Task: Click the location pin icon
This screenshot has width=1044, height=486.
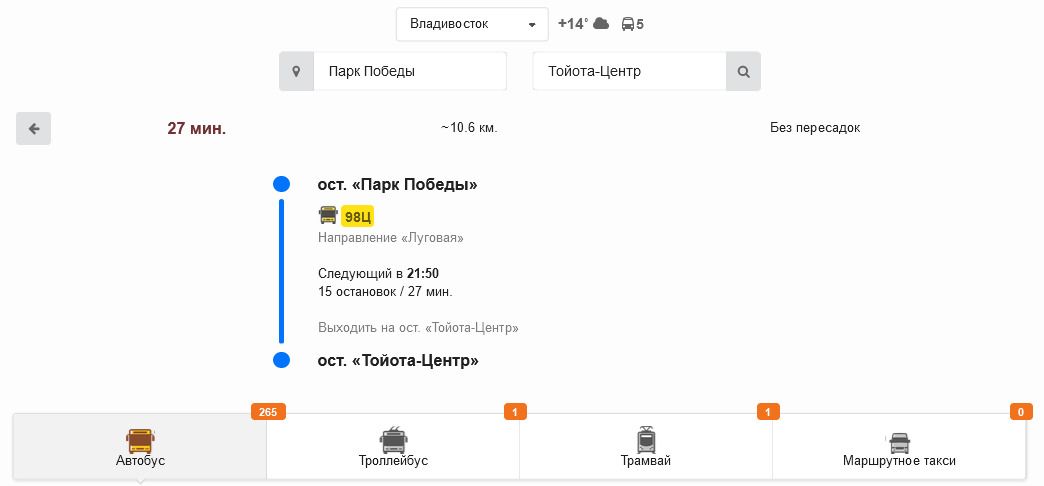Action: (x=296, y=72)
